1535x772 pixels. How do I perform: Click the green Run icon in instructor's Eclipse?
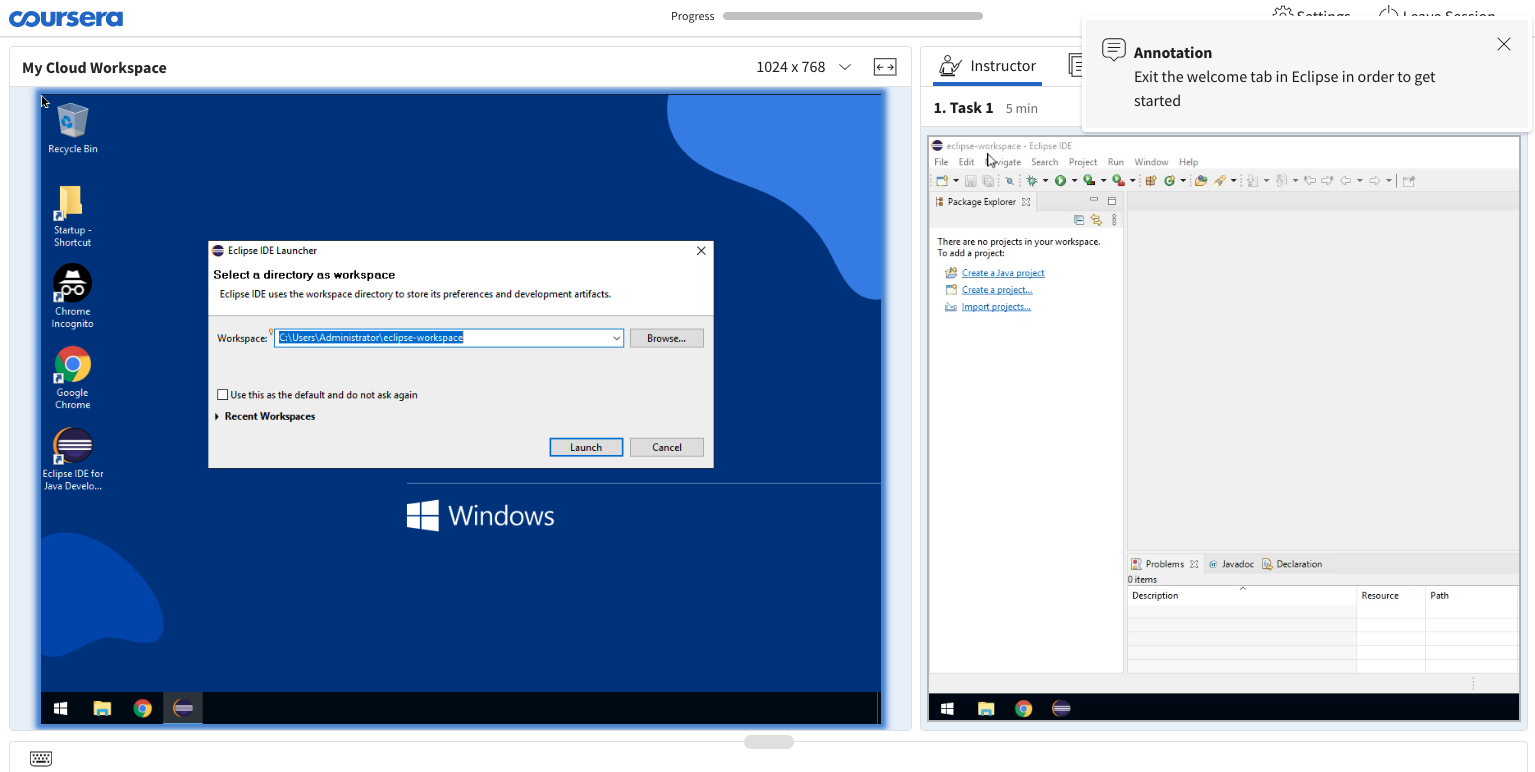[x=1060, y=181]
